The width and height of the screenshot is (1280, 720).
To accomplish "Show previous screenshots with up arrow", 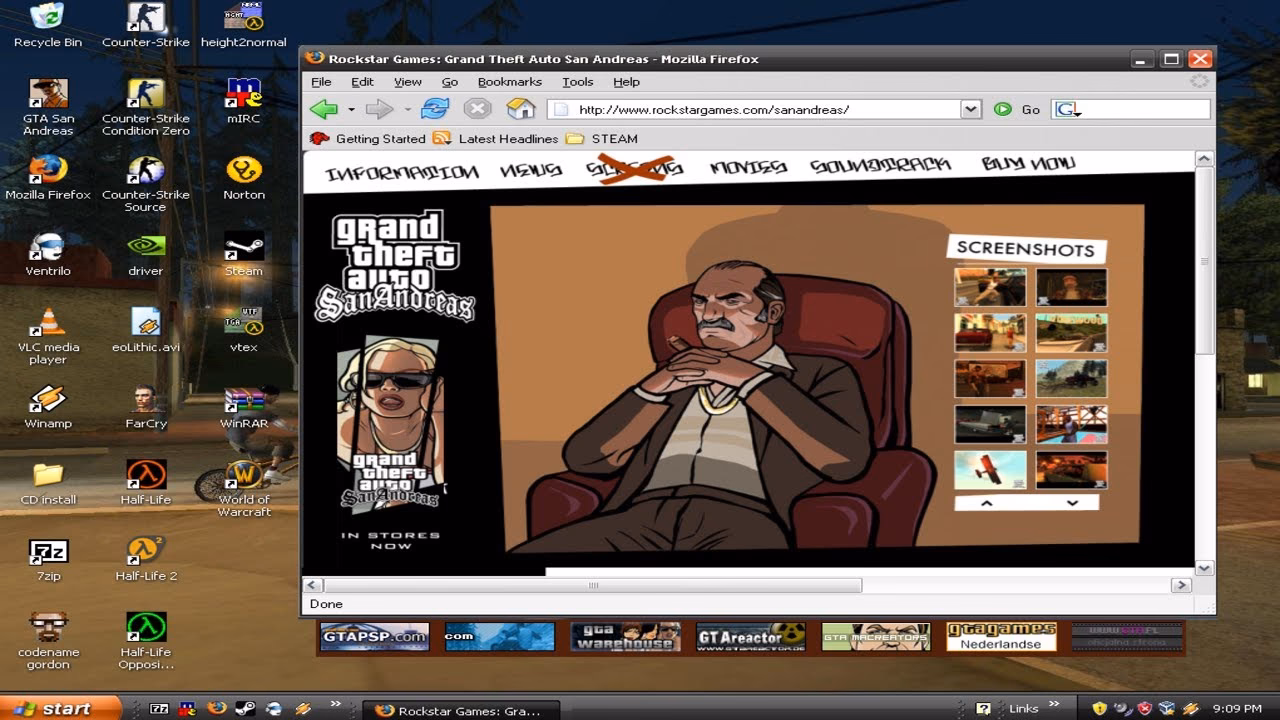I will pos(986,503).
